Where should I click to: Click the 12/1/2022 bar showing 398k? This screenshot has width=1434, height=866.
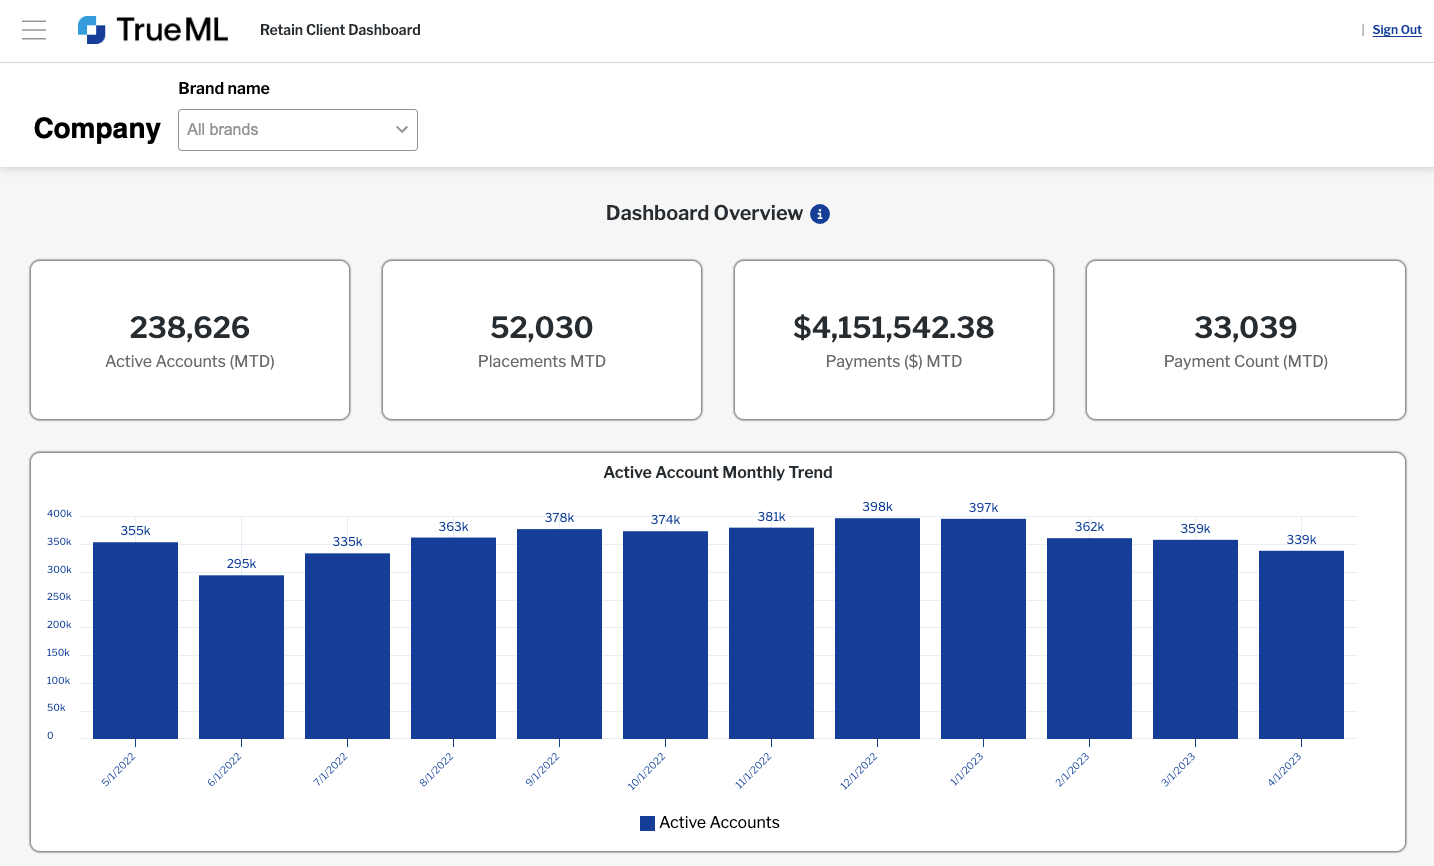coord(877,628)
